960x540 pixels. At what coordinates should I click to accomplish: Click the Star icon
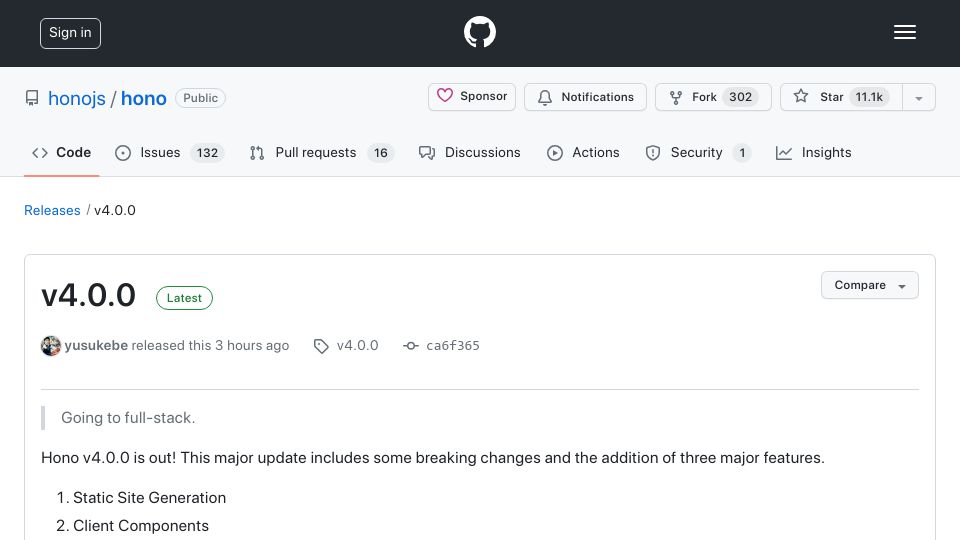[x=801, y=96]
